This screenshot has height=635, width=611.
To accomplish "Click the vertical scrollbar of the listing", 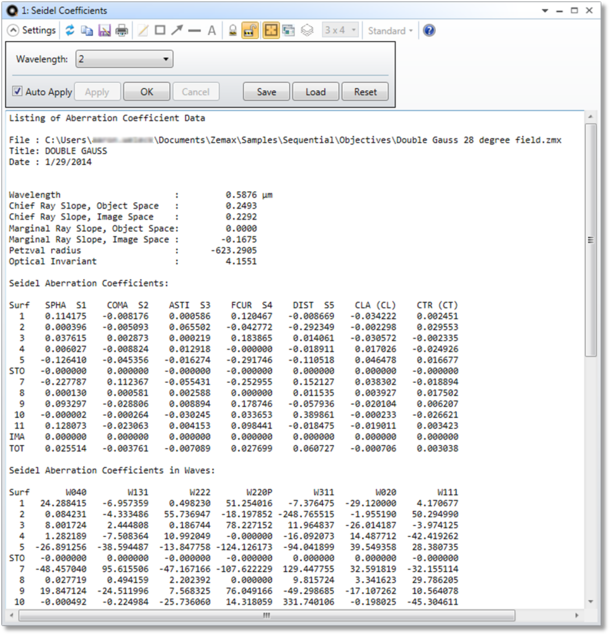I will point(591,300).
